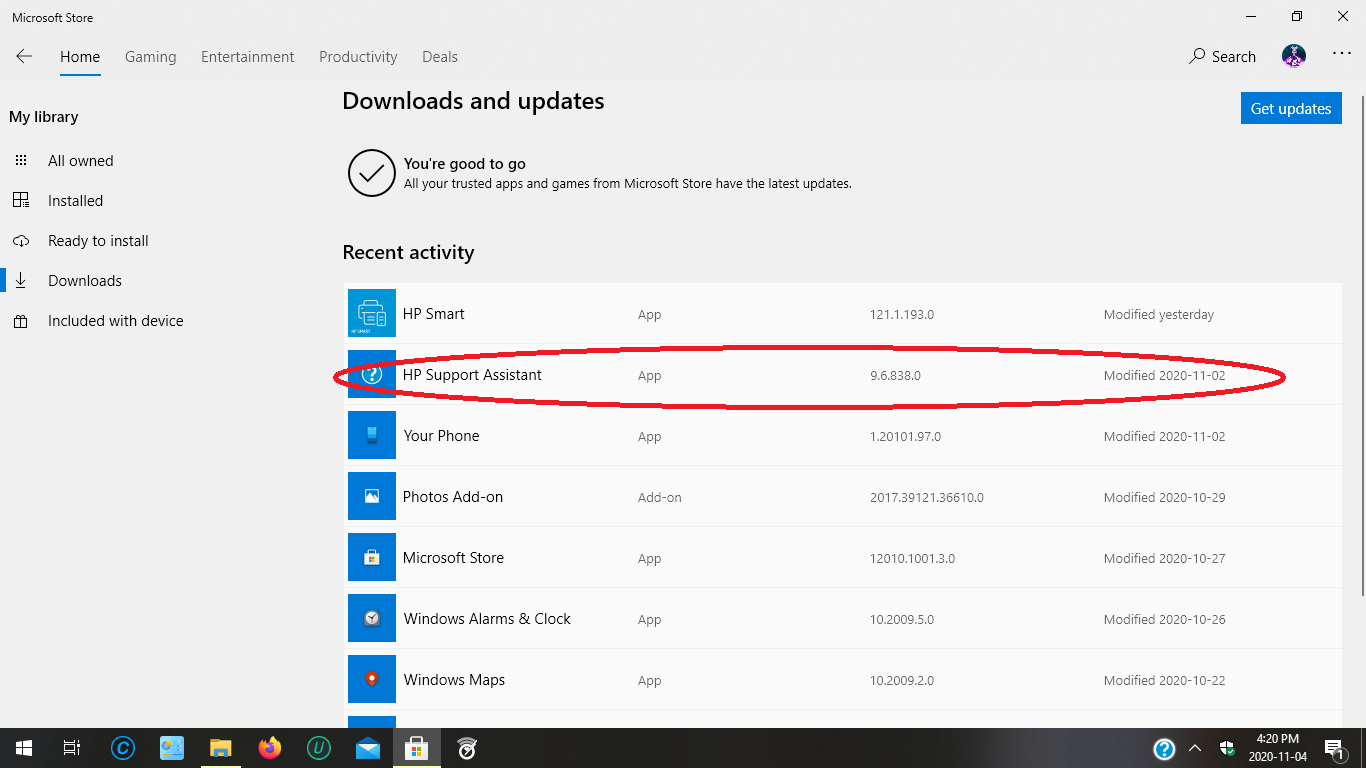Screen dimensions: 1366x768
Task: Click version 2017.39121.36610.0
Action: (x=927, y=498)
